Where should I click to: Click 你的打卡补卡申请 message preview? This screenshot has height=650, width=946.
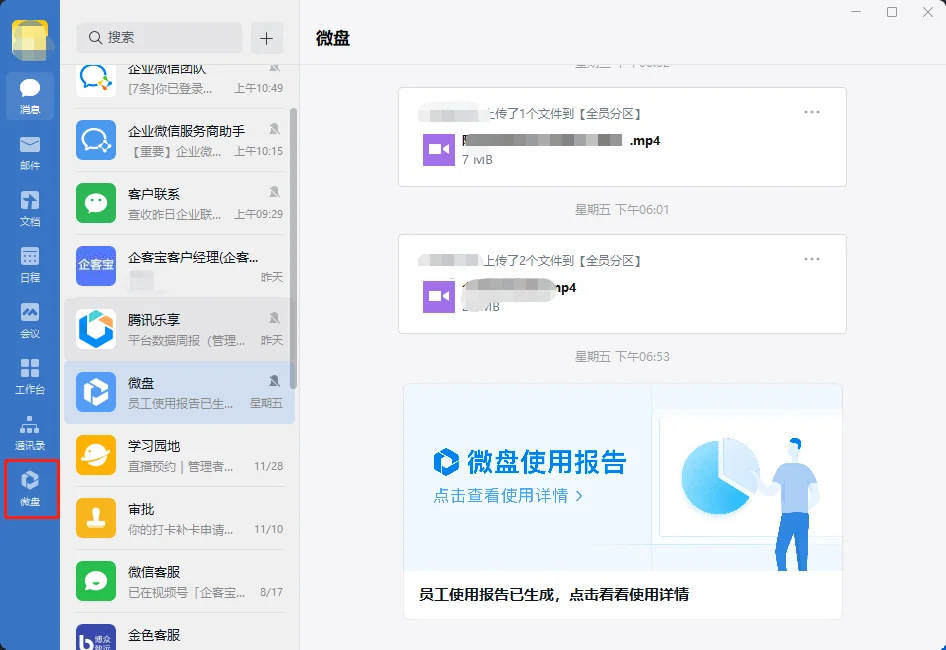180,529
